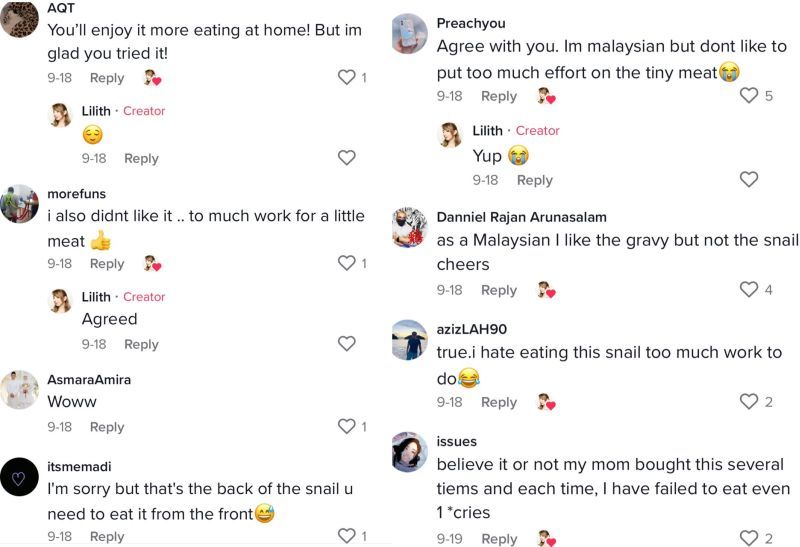
Task: Like Preachyou's comment with heart icon
Action: click(749, 96)
